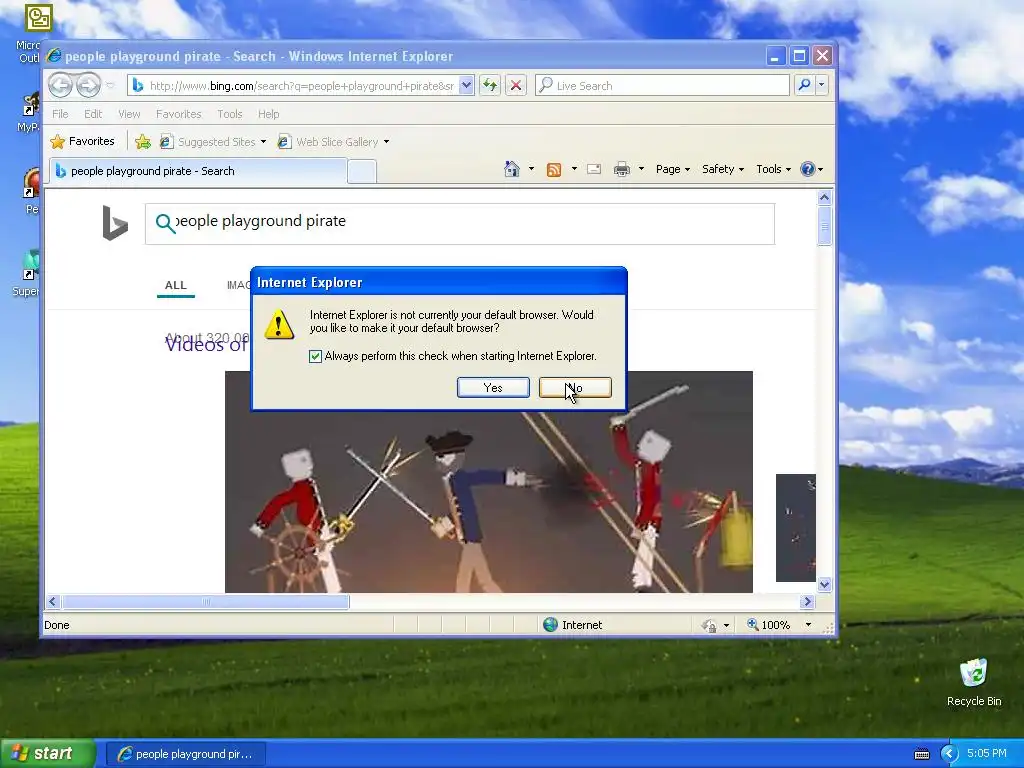This screenshot has height=768, width=1024.
Task: Click the Refresh page icon
Action: 490,85
